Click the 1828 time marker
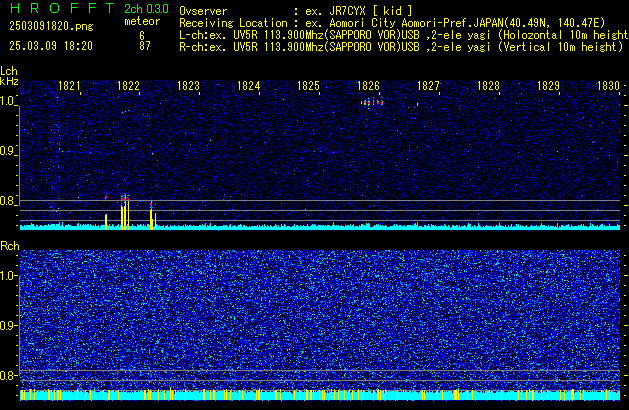 (488, 86)
